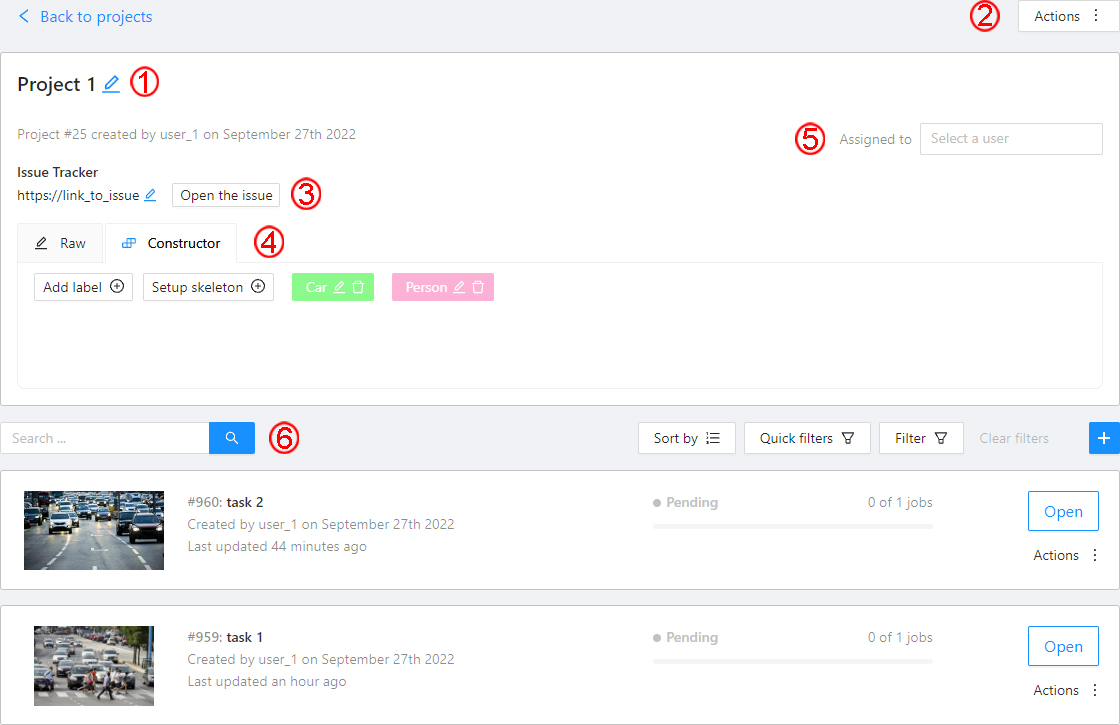Go back to projects link

[86, 17]
